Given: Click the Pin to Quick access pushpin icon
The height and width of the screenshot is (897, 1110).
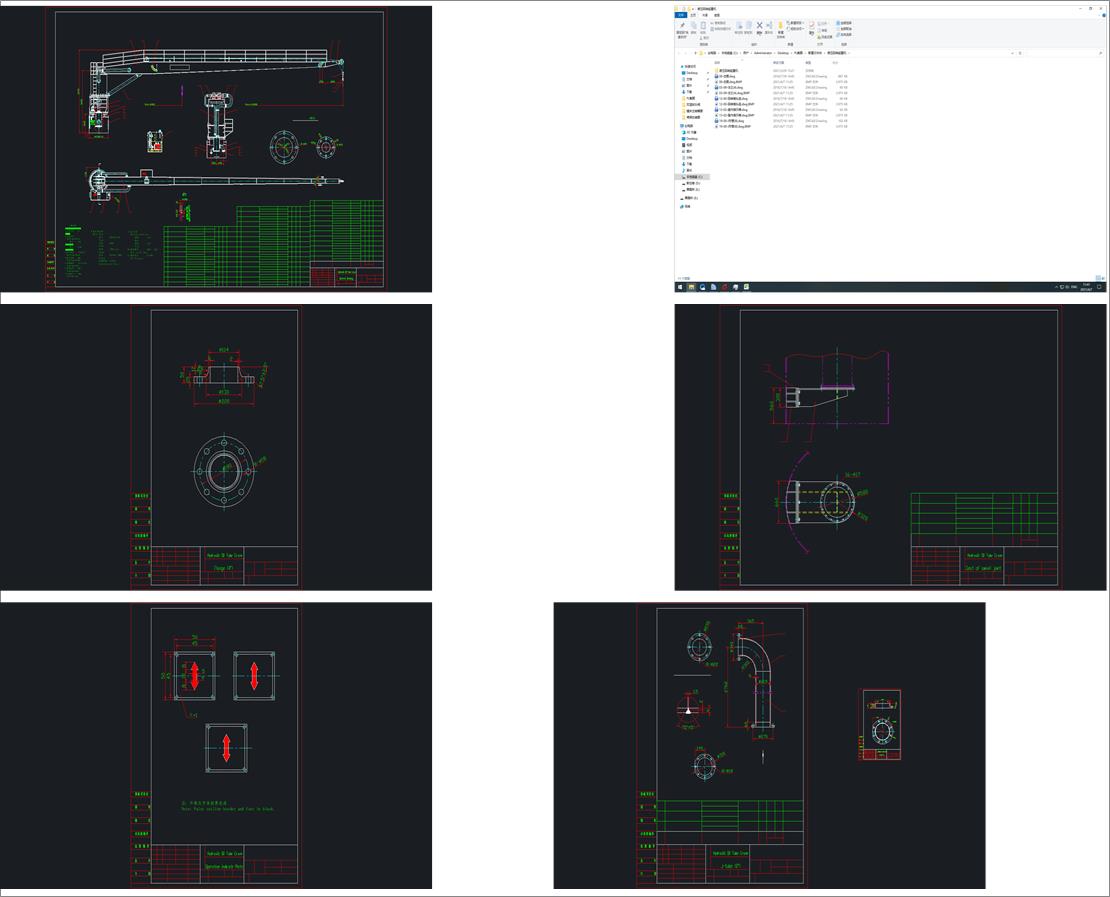Looking at the screenshot, I should pos(682,25).
